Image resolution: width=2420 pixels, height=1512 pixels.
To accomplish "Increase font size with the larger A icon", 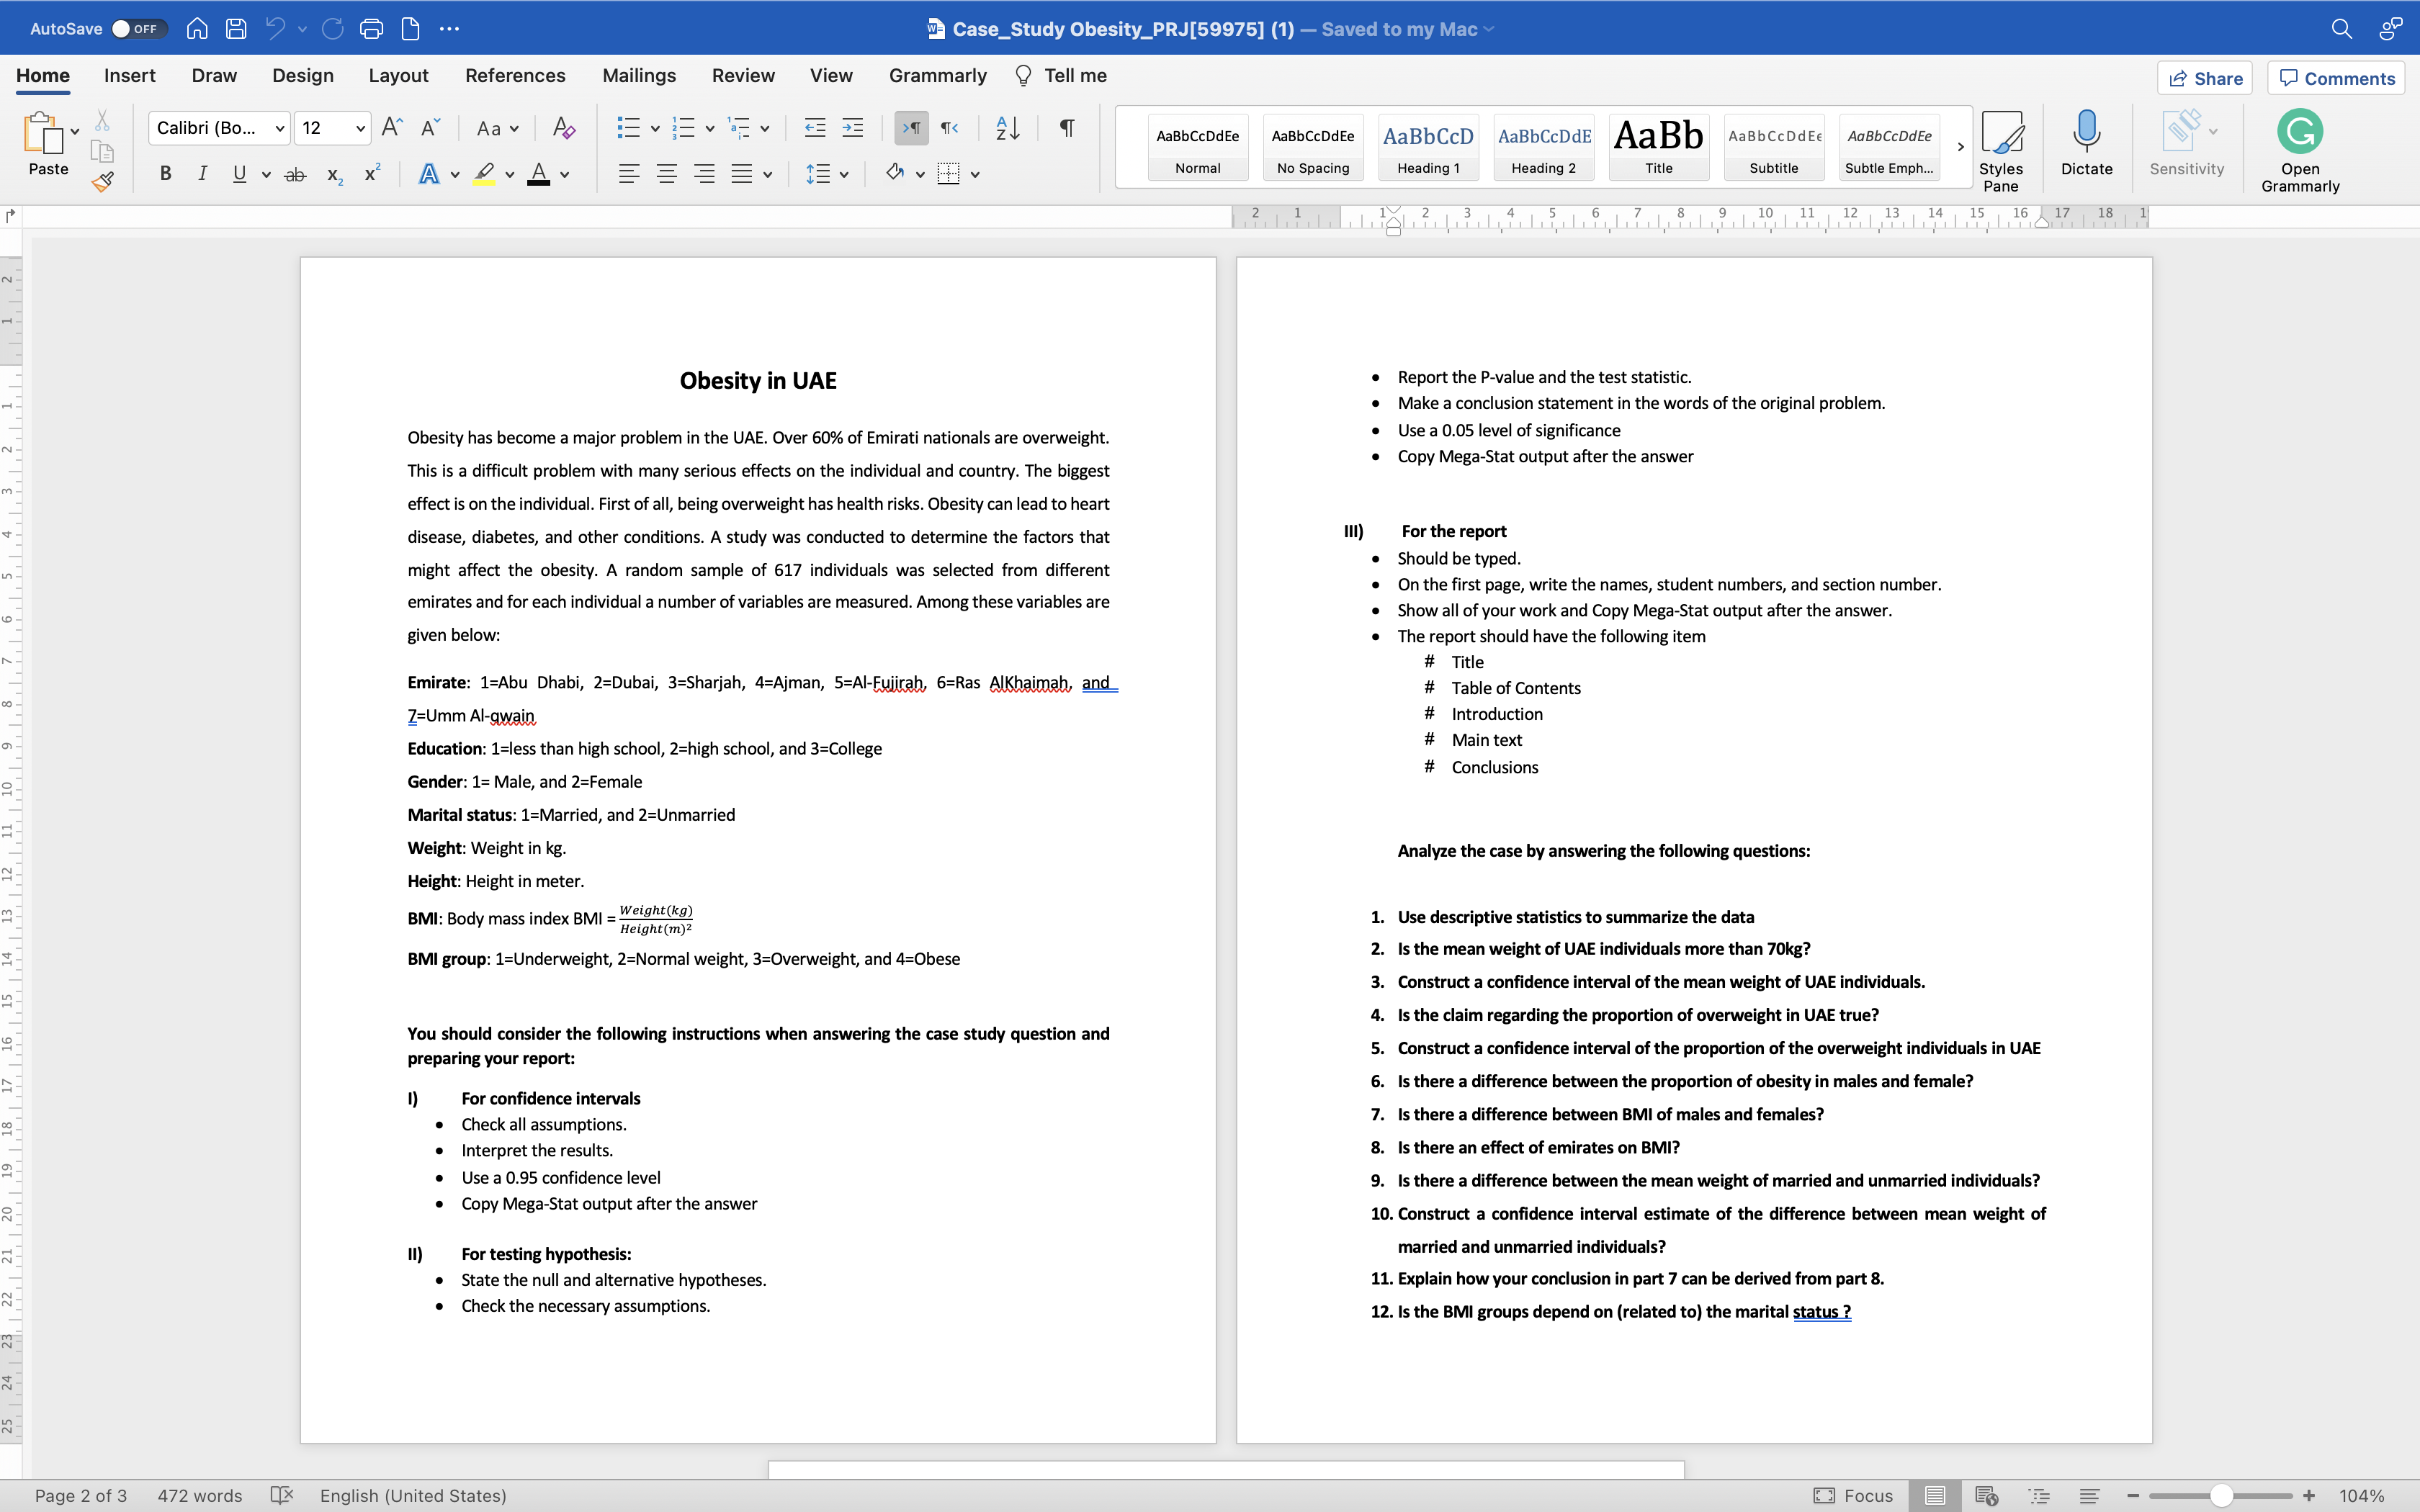I will point(392,127).
